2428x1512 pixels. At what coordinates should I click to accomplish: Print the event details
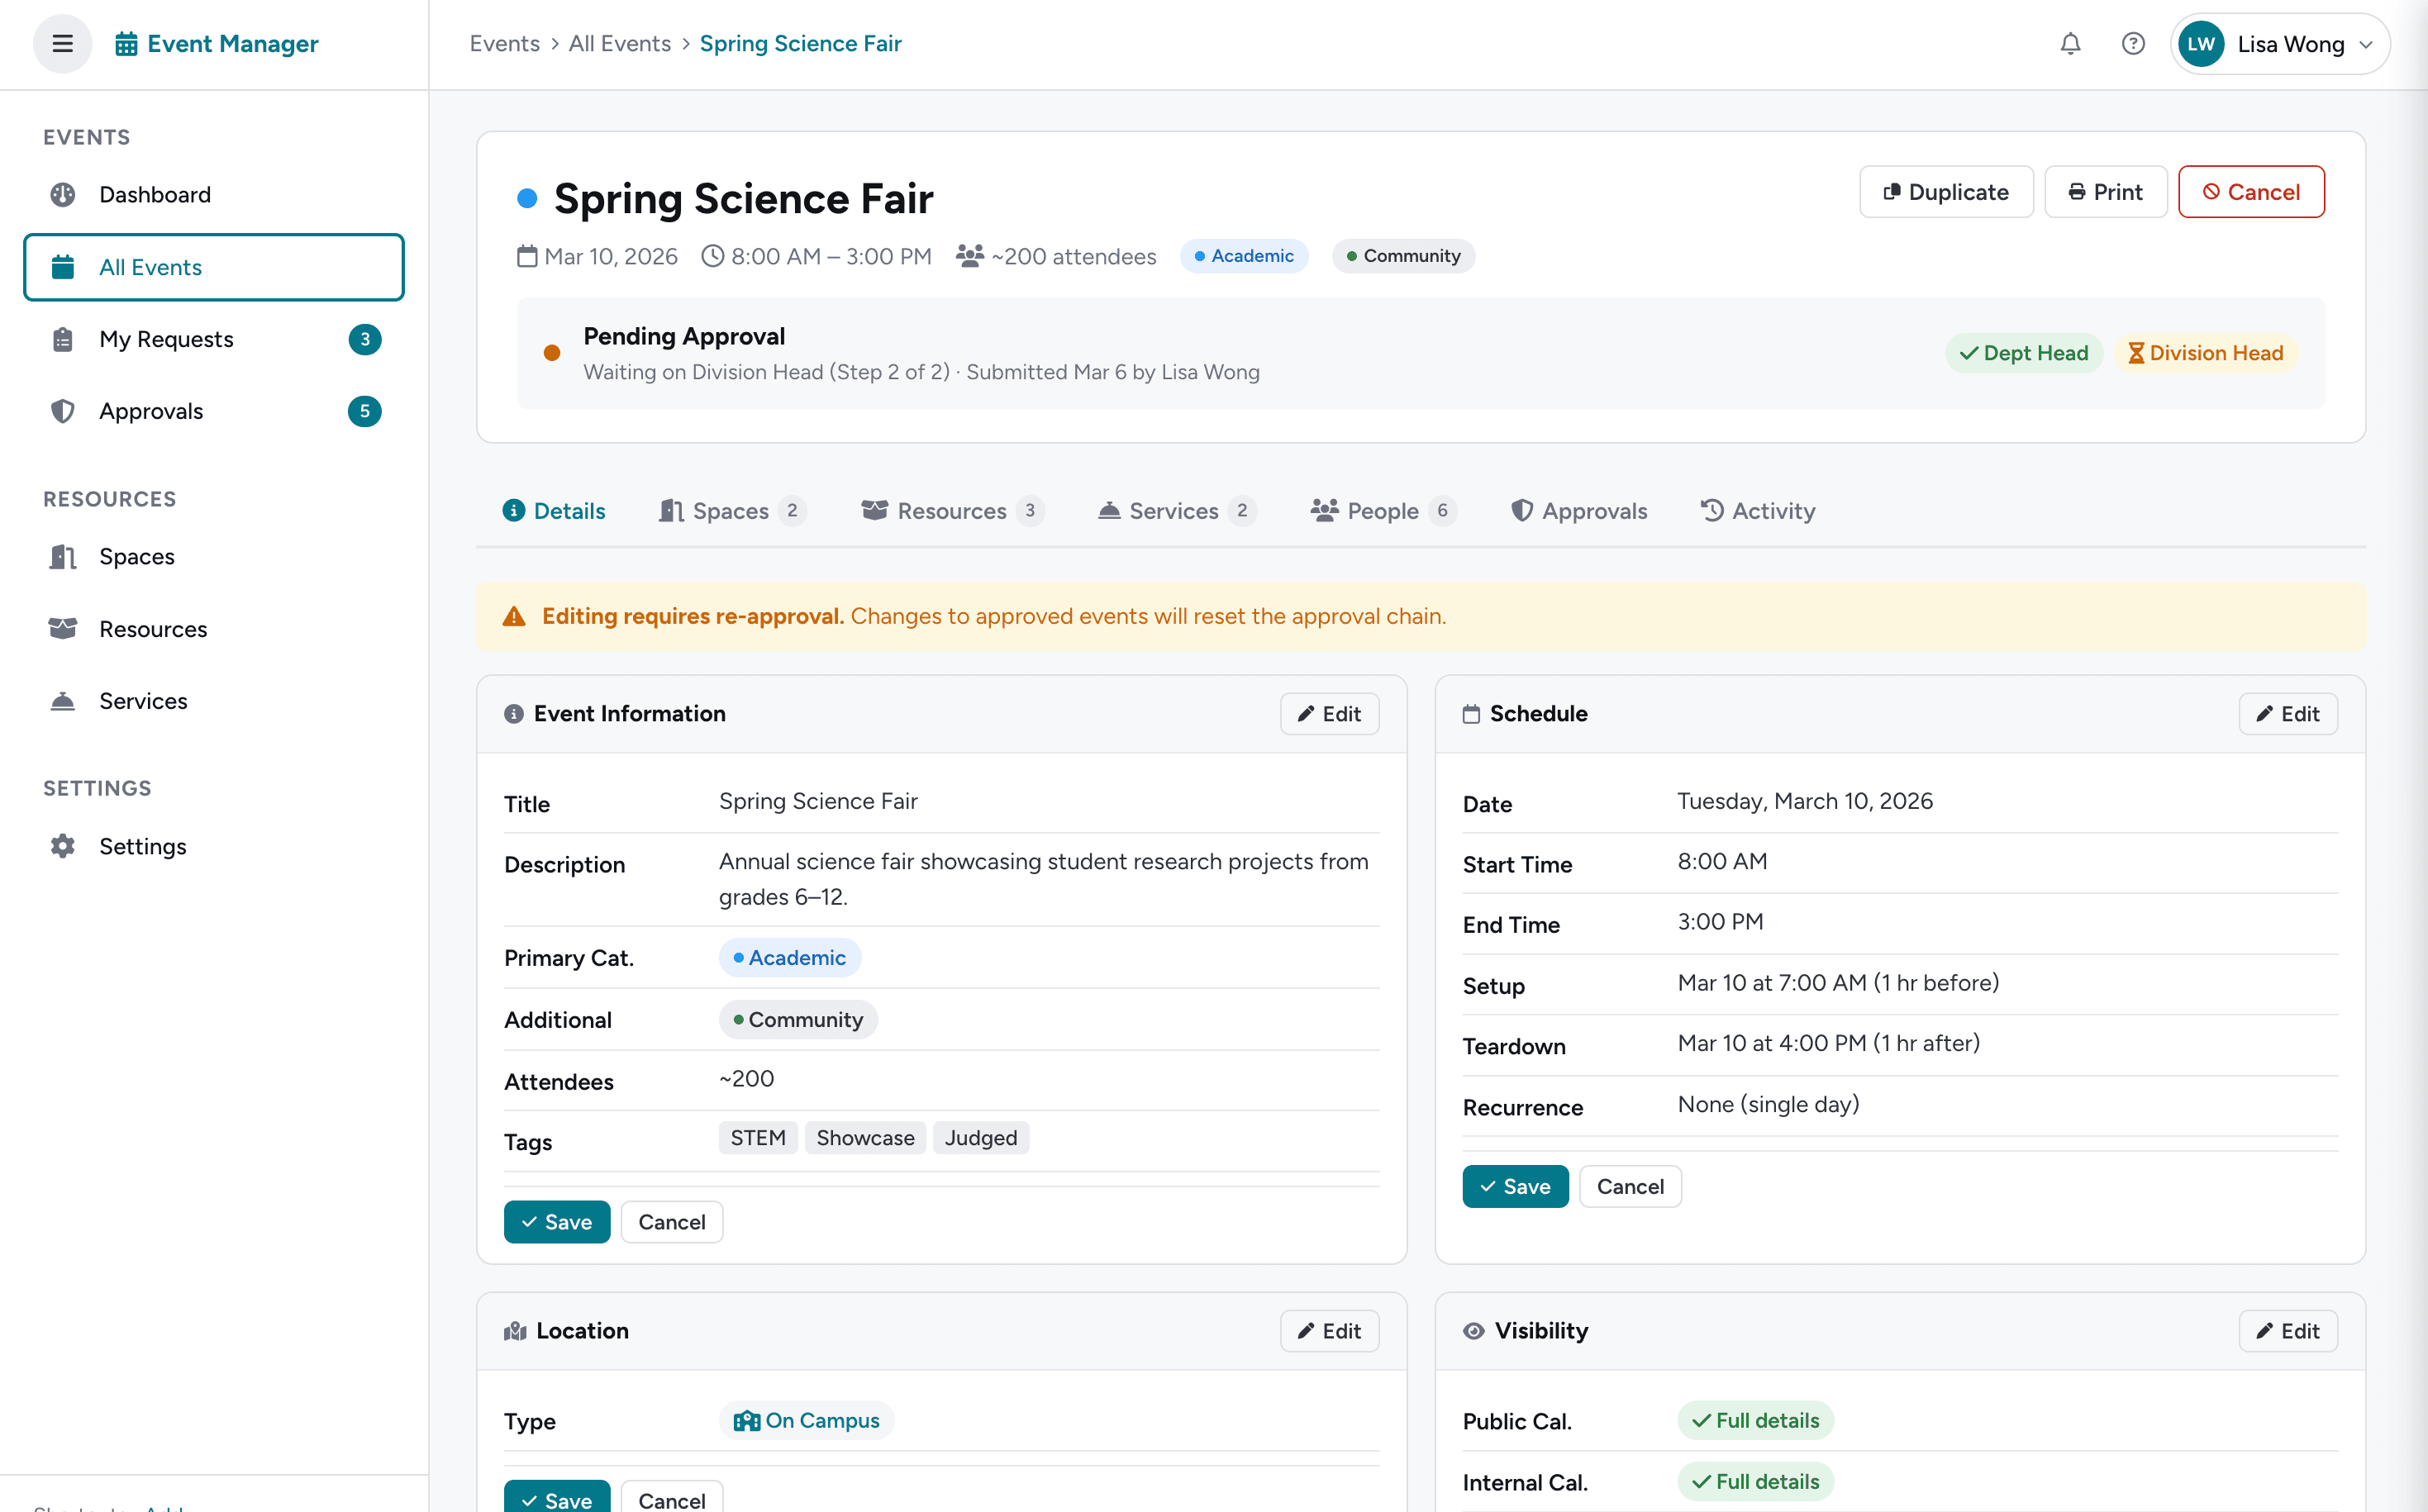point(2105,191)
